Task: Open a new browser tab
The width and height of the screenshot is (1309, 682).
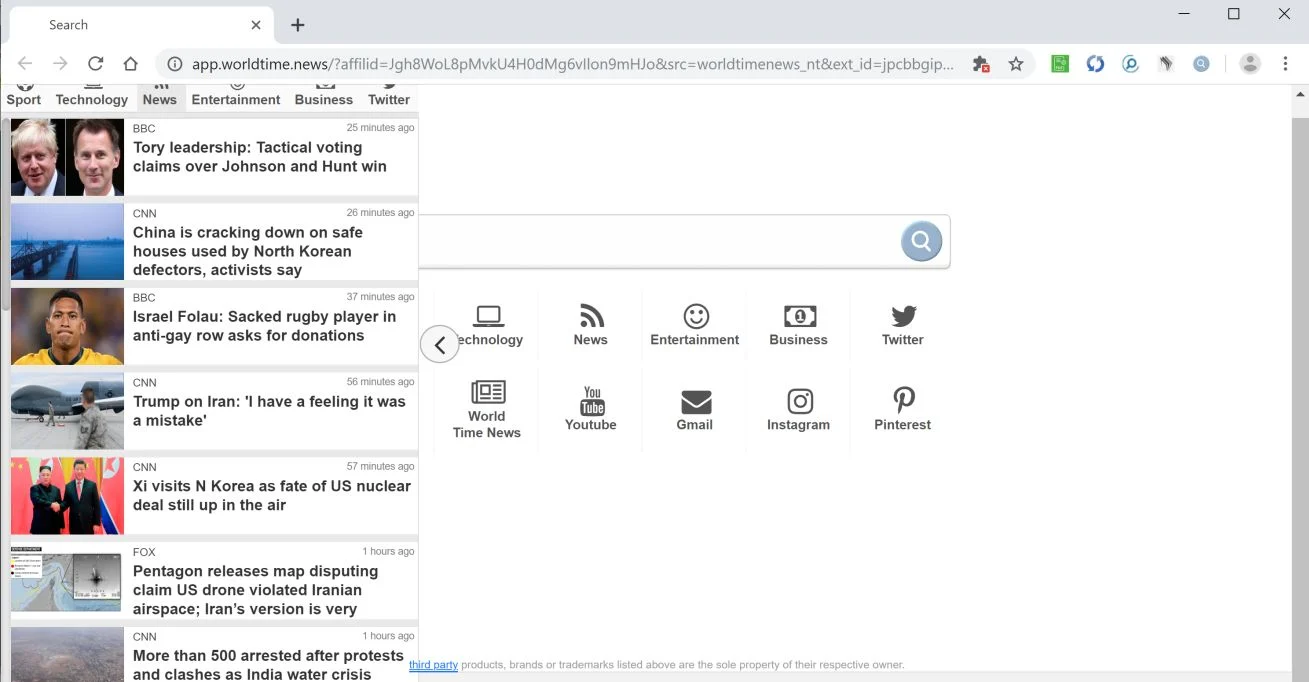Action: click(x=297, y=25)
